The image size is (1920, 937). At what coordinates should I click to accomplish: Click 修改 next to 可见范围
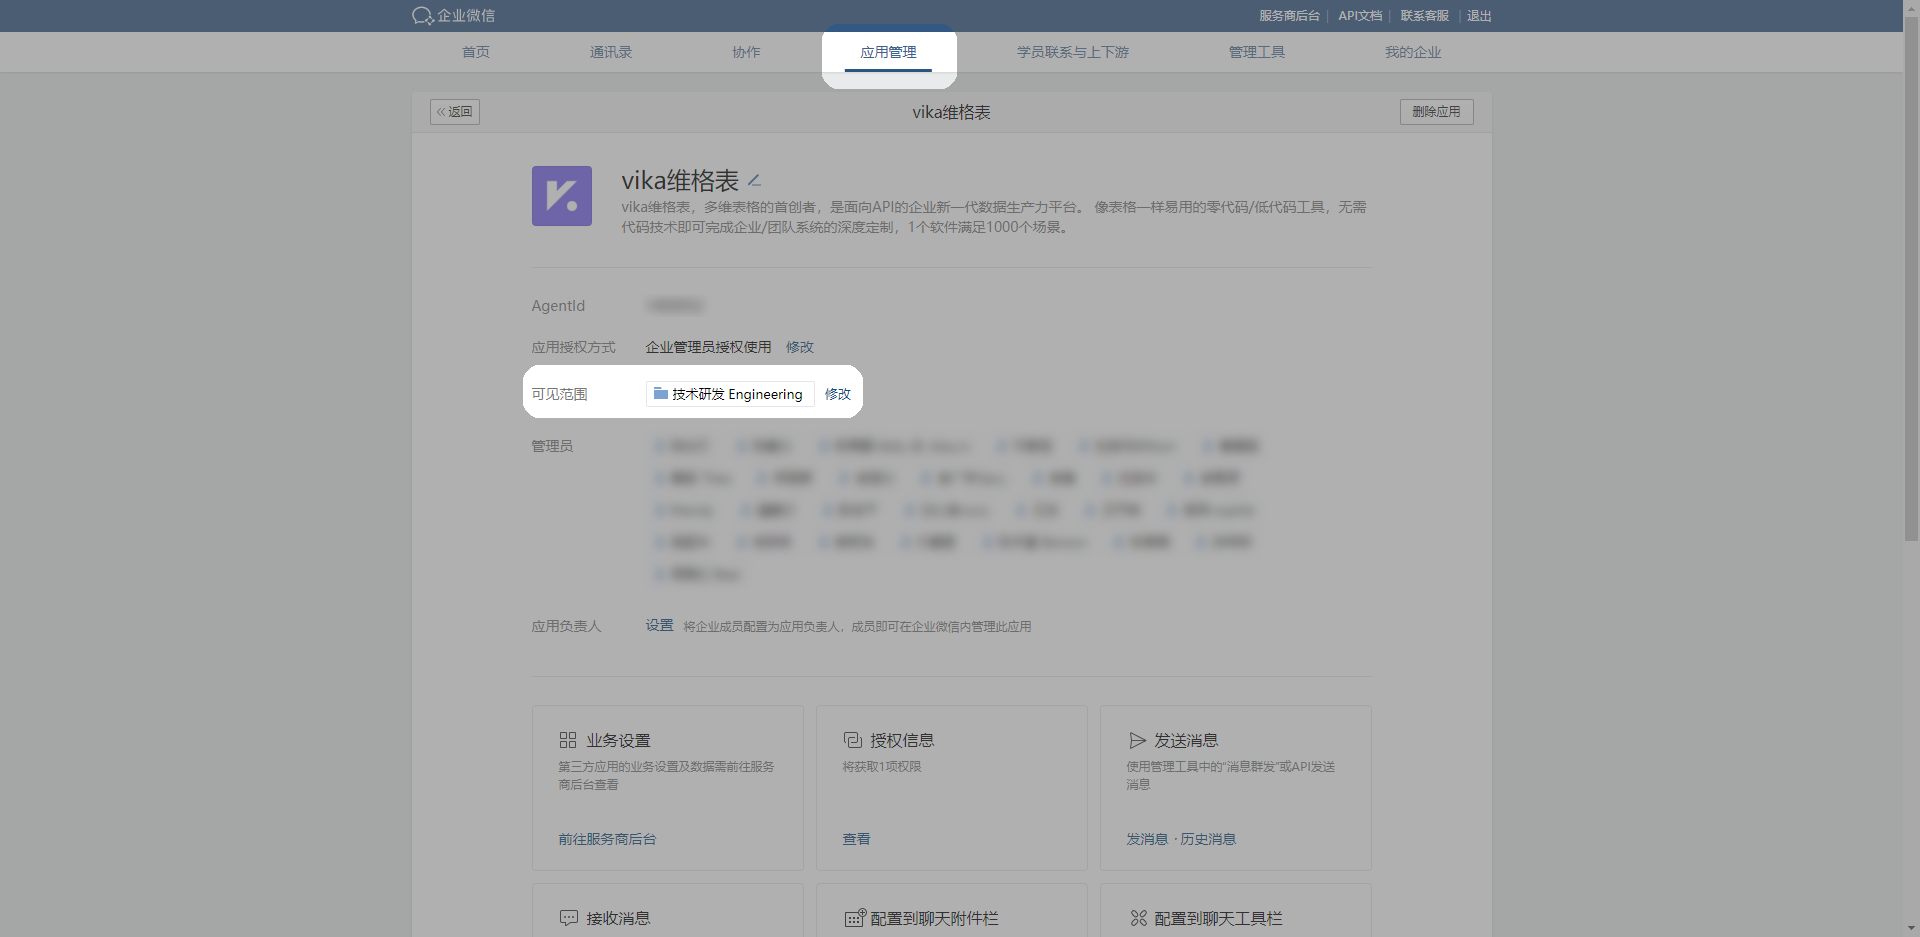click(x=837, y=394)
